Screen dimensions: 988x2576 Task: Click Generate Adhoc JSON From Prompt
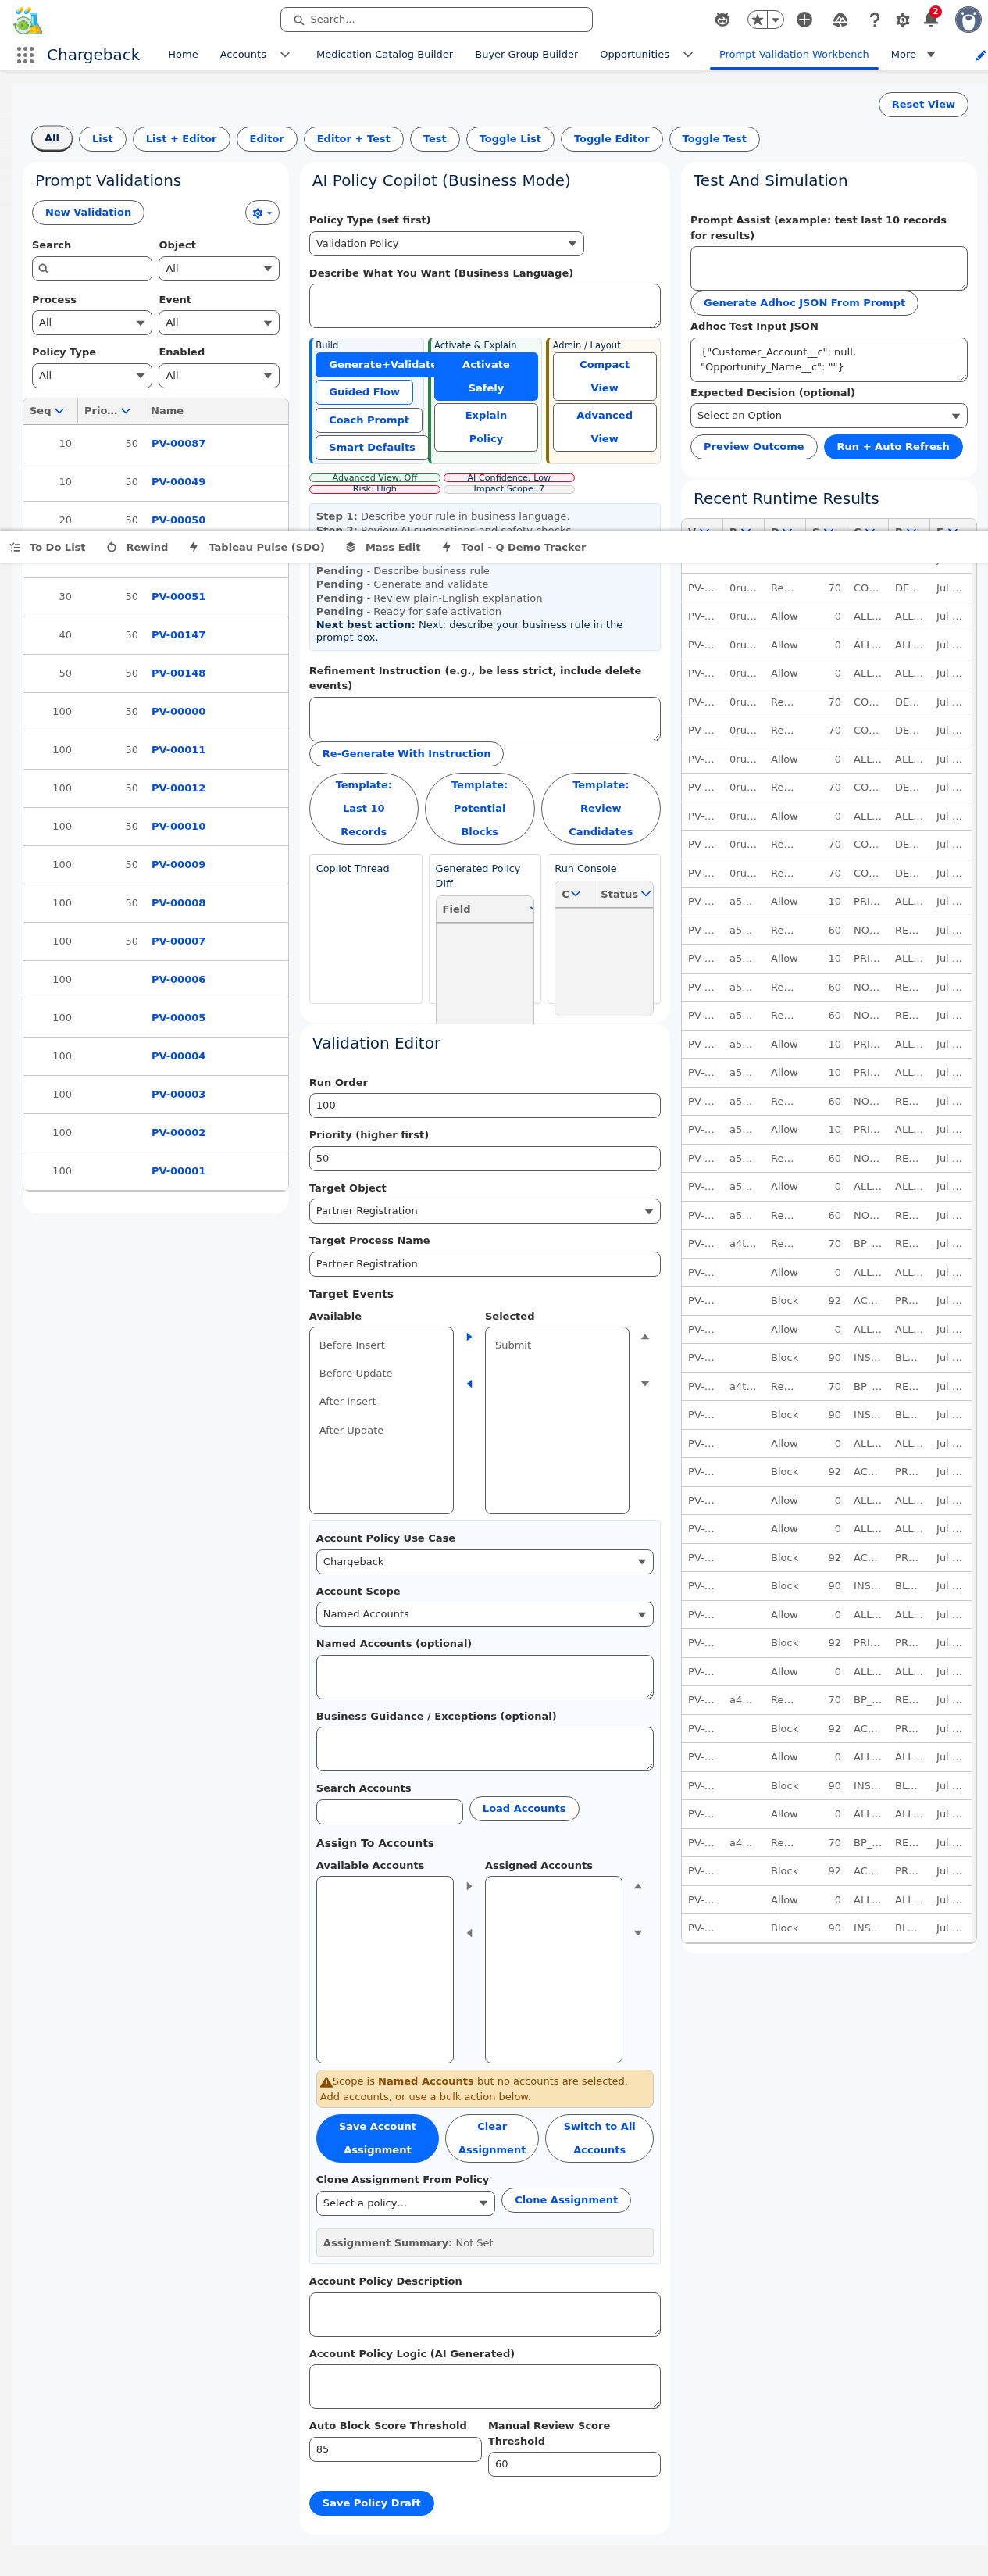[804, 303]
